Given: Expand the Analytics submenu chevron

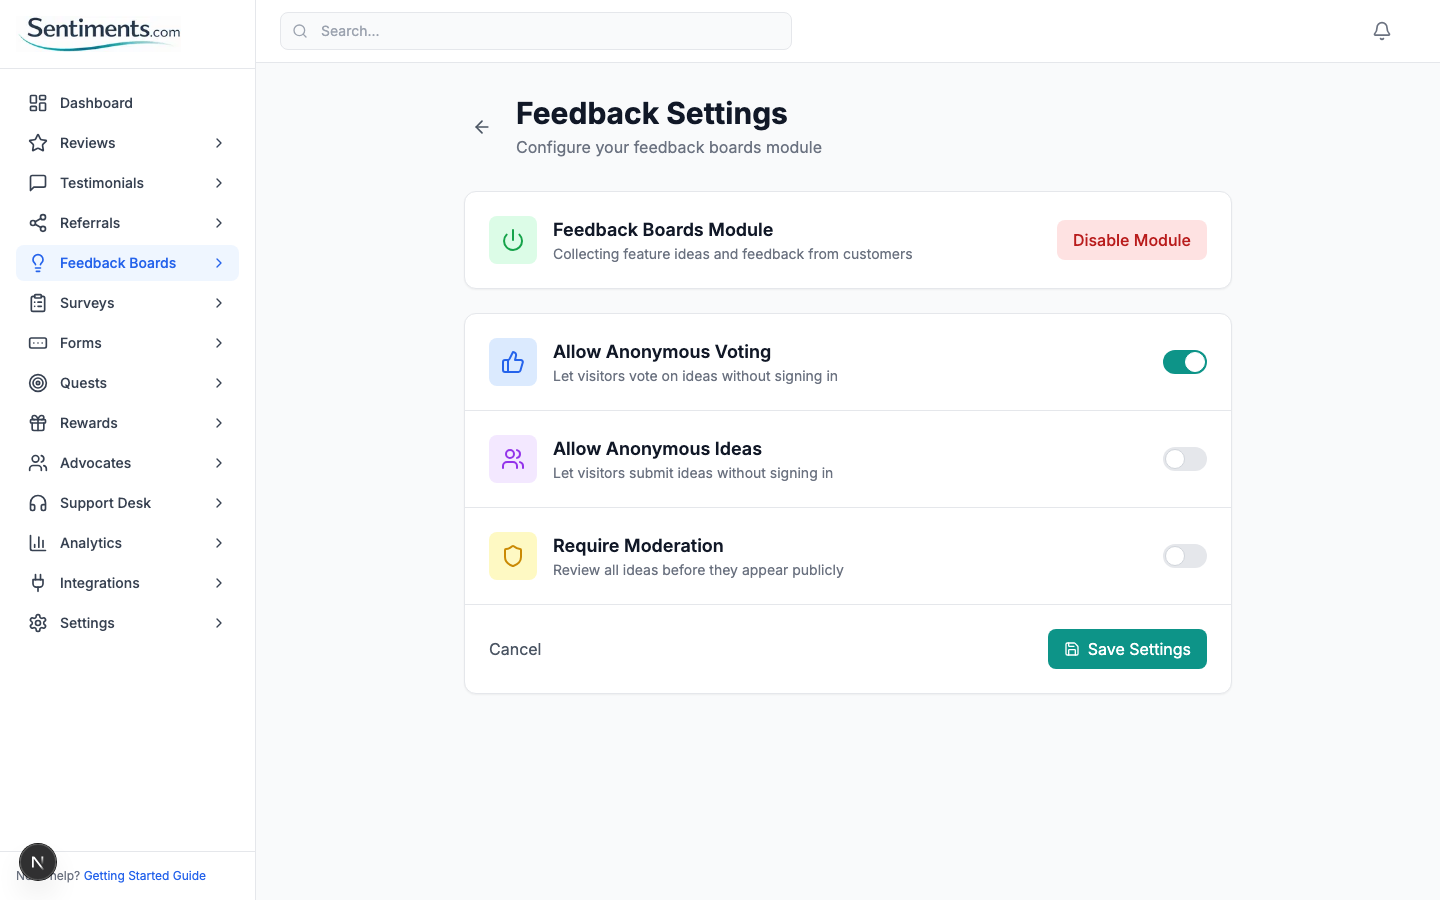Looking at the screenshot, I should (x=219, y=543).
